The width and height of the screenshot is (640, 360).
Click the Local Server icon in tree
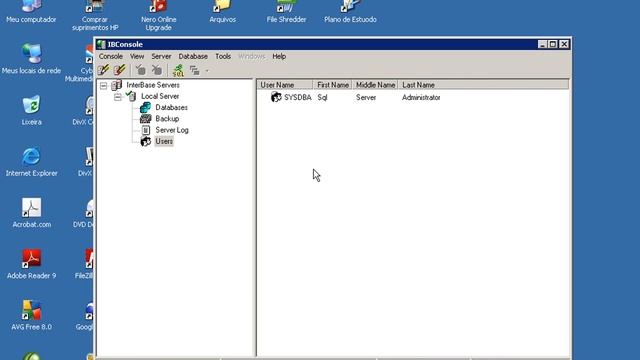coord(131,96)
